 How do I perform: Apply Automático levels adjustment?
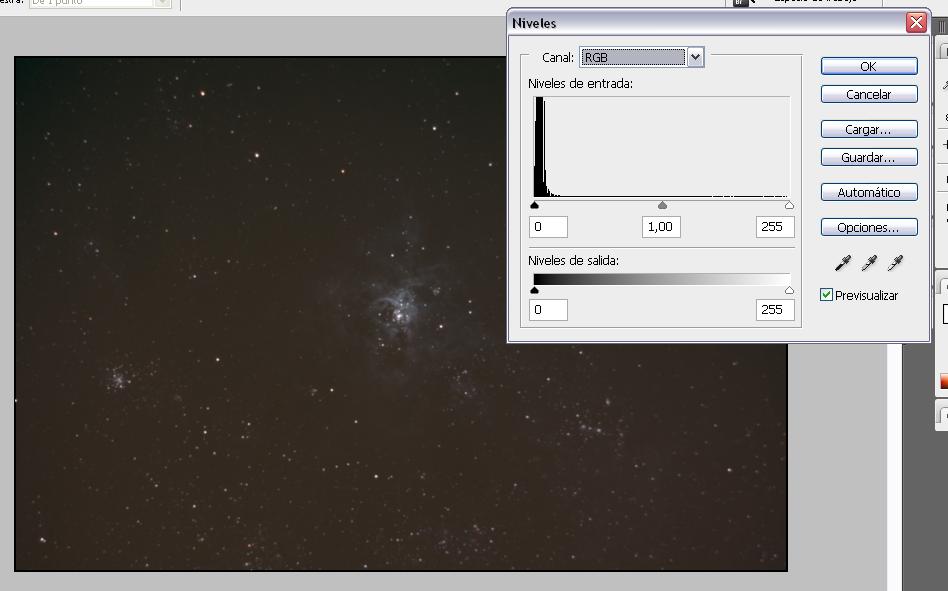pos(869,192)
